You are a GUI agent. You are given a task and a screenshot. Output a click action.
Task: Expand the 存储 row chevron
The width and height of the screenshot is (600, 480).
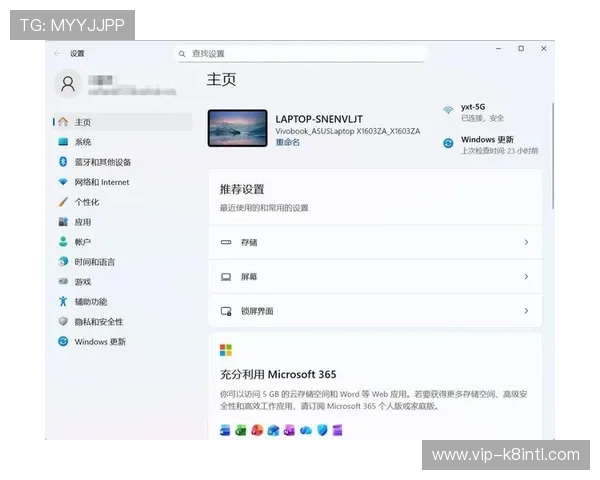click(527, 242)
